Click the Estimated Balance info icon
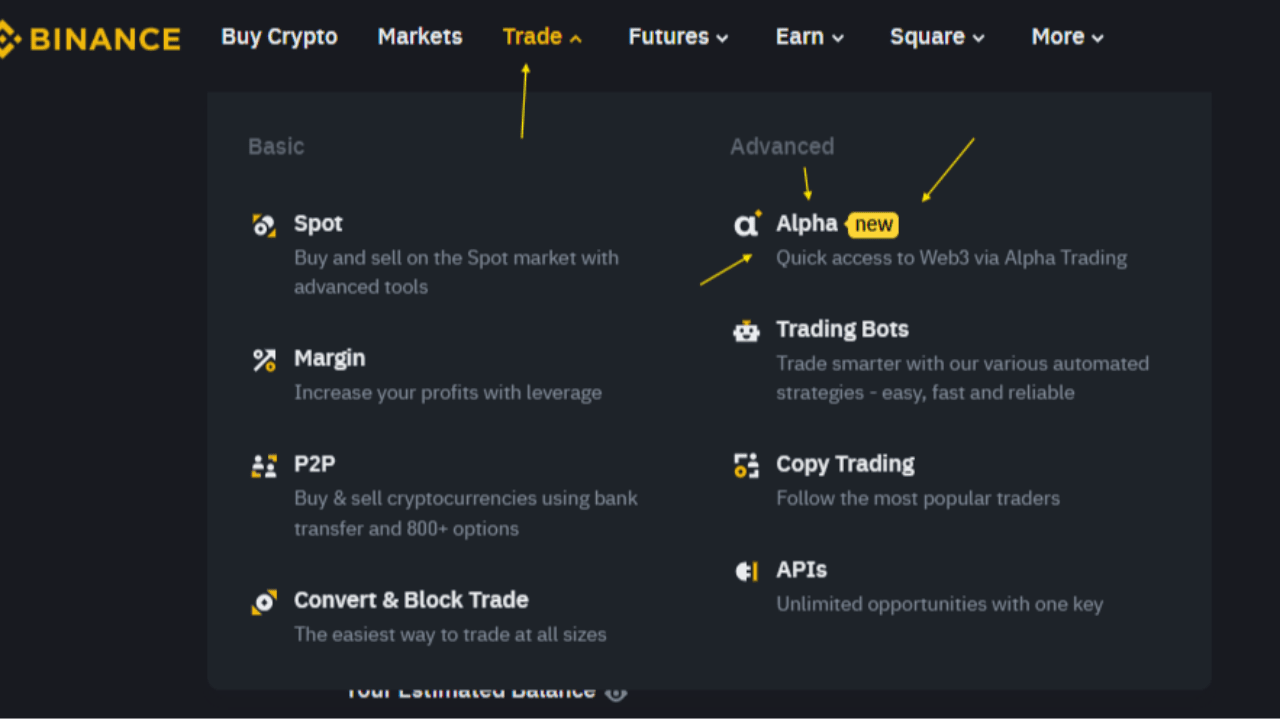 [x=616, y=691]
